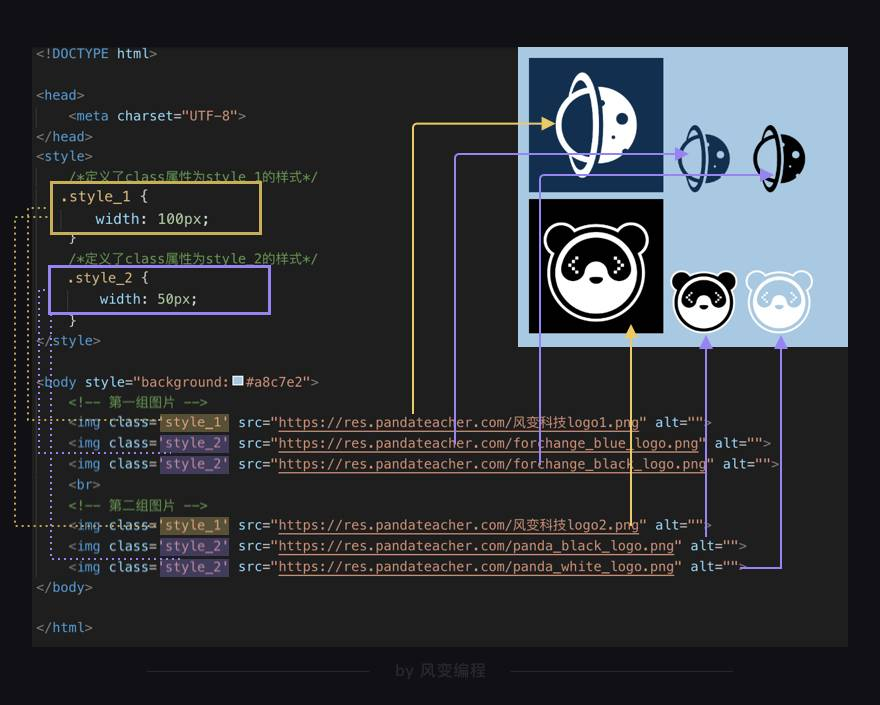Click the closing </style> tag
Viewport: 880px width, 705px height.
[x=68, y=341]
